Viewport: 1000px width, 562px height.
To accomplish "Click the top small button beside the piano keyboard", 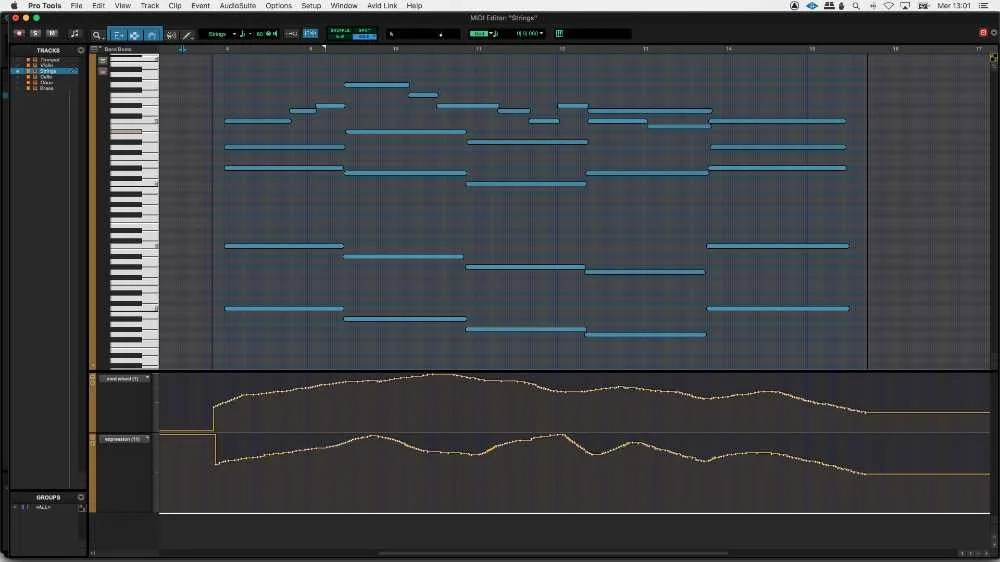I will click(103, 61).
